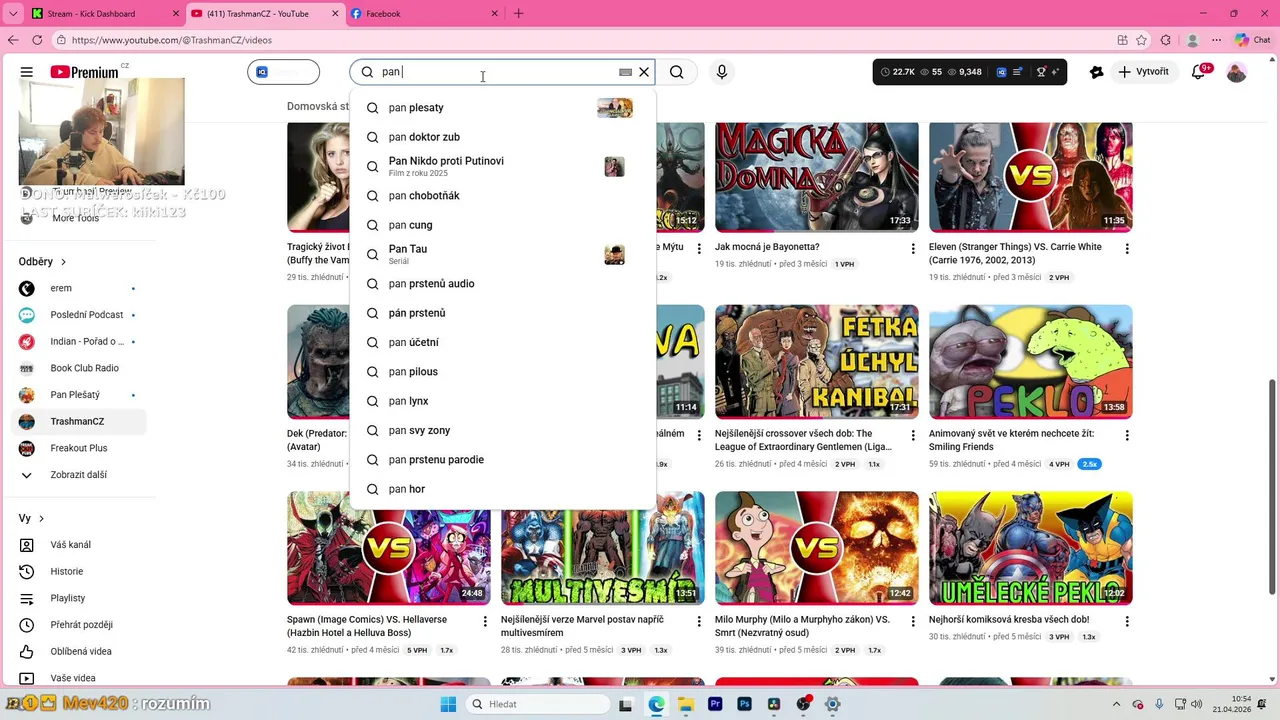Open the Vytvořit create button
The width and height of the screenshot is (1280, 720).
[1144, 72]
